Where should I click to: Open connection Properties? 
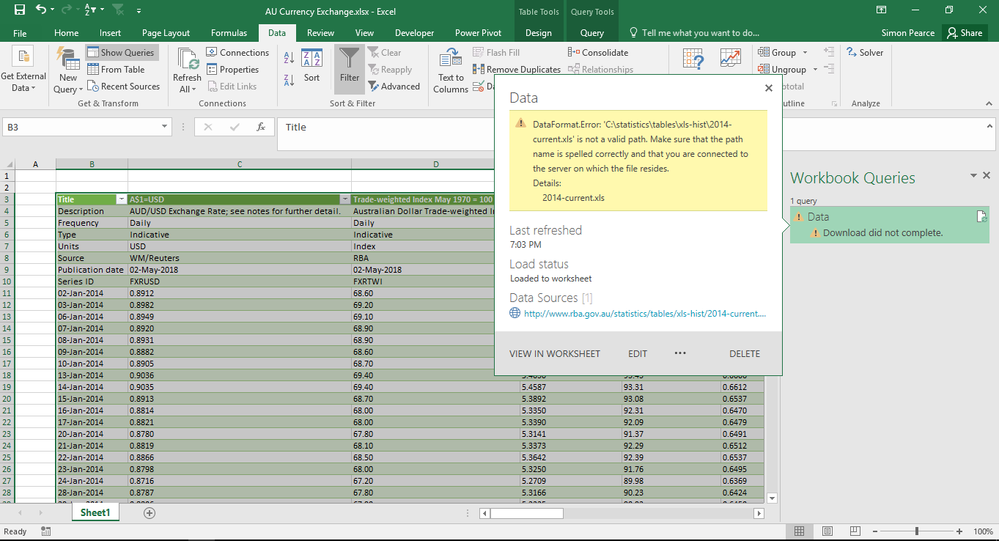coord(233,69)
